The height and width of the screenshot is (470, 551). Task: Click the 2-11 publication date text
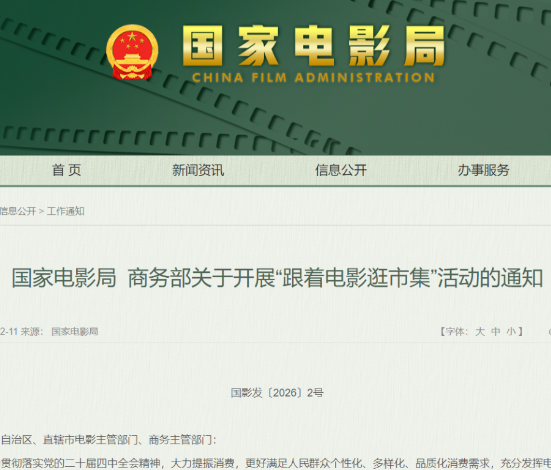point(9,331)
